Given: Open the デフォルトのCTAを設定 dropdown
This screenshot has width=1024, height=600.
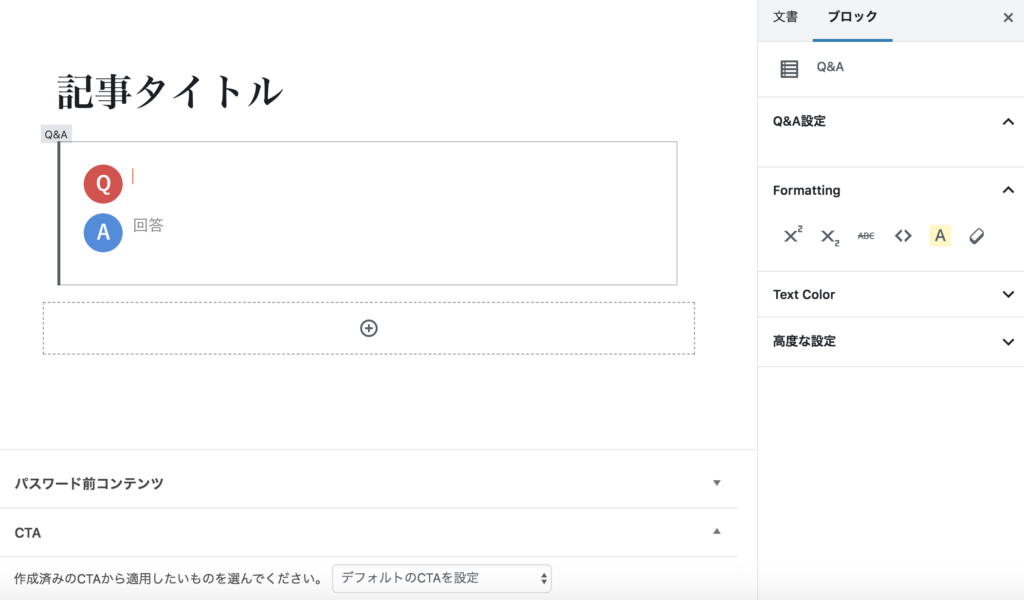Looking at the screenshot, I should tap(442, 578).
